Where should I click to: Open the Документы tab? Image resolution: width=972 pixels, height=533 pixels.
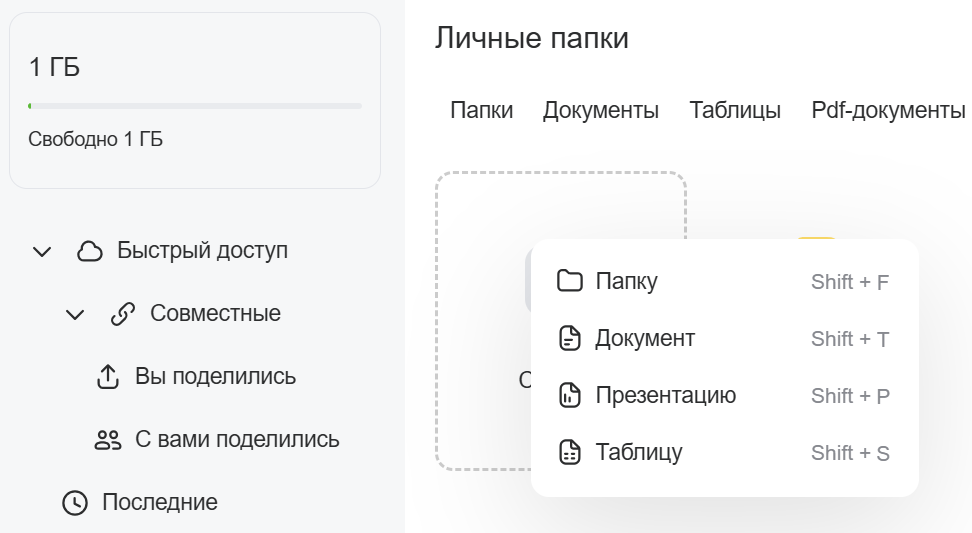pyautogui.click(x=600, y=111)
